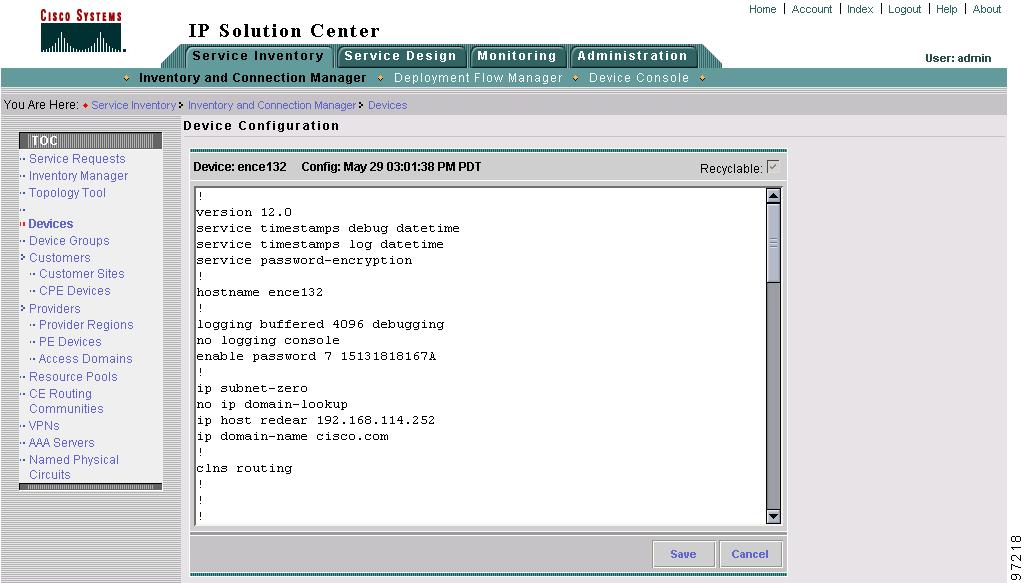The width and height of the screenshot is (1024, 583).
Task: Click the Save button
Action: click(x=683, y=554)
